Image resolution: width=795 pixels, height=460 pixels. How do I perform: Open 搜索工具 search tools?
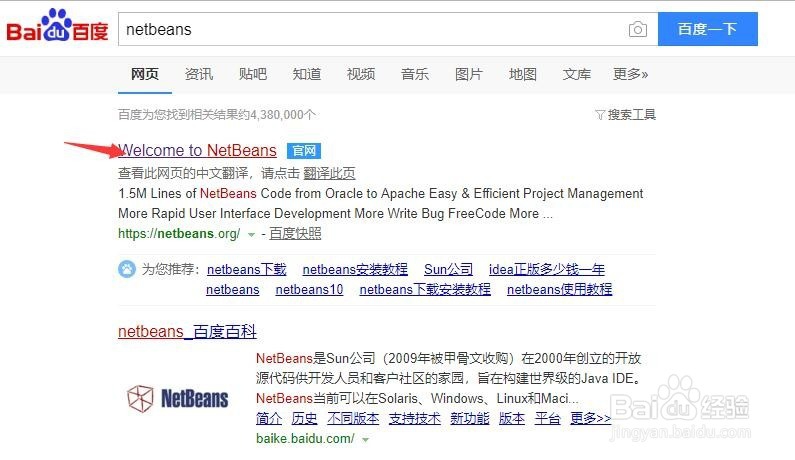(631, 115)
